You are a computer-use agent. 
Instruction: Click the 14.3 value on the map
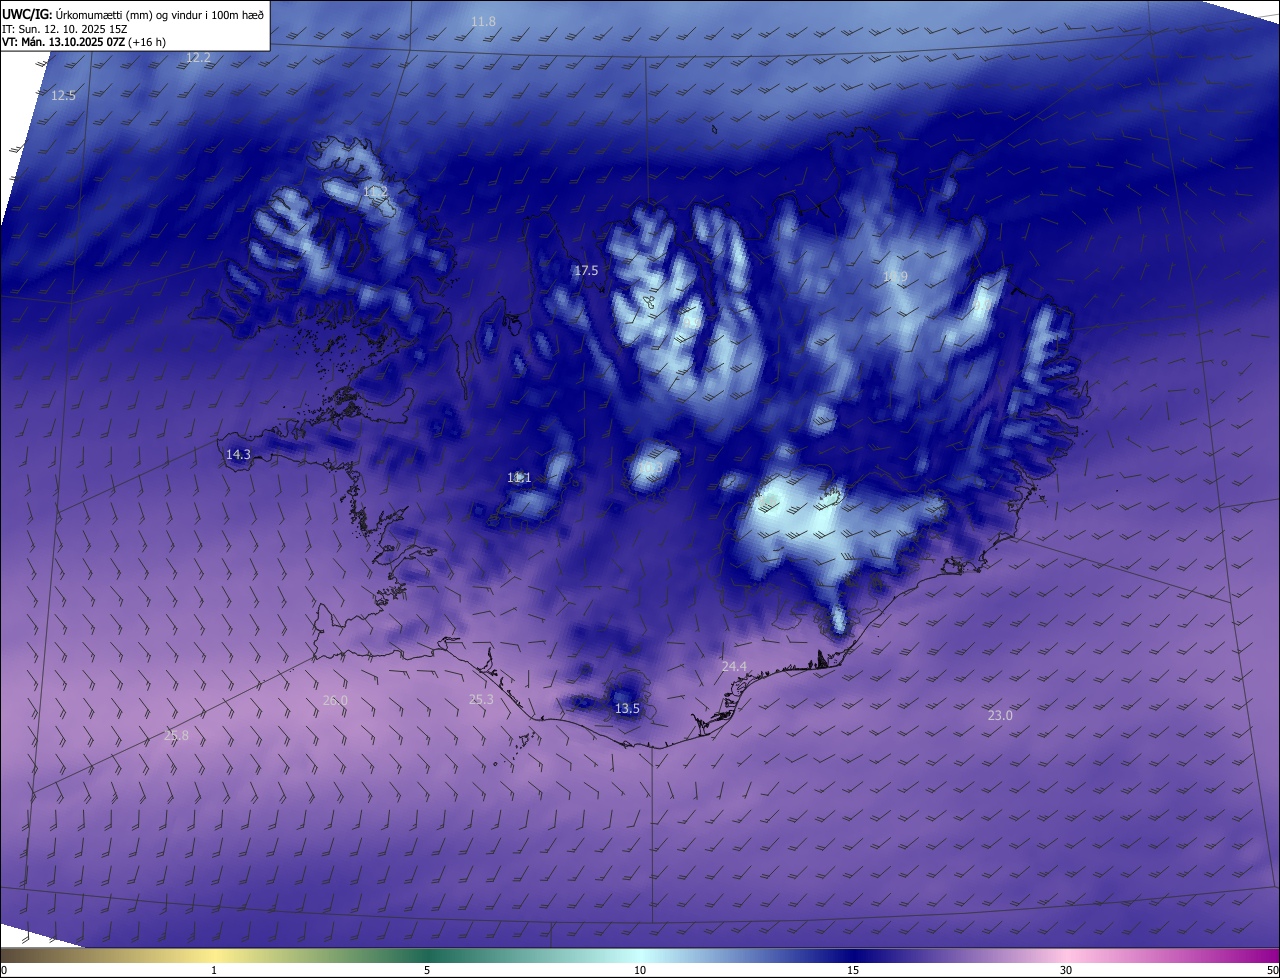coord(238,455)
